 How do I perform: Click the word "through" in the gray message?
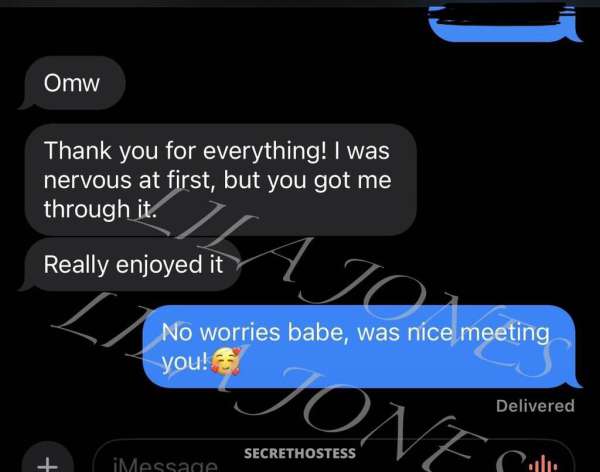(87, 209)
